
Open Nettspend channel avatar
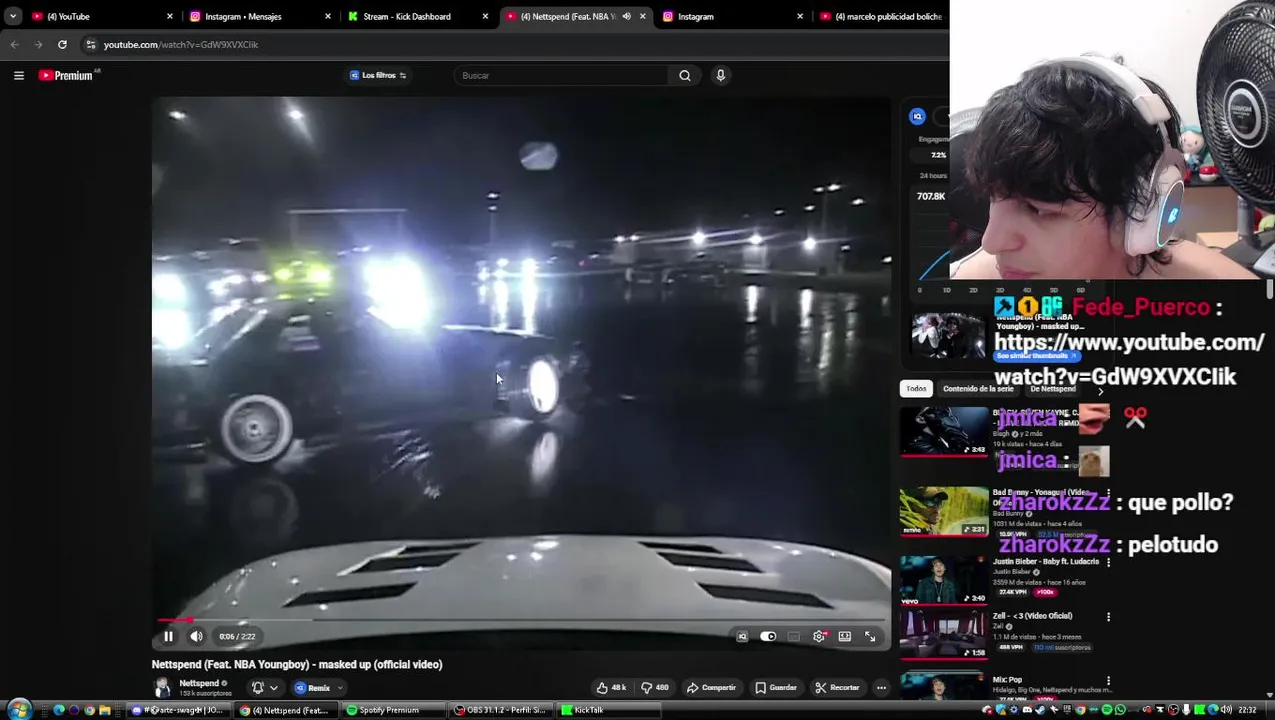pyautogui.click(x=162, y=687)
